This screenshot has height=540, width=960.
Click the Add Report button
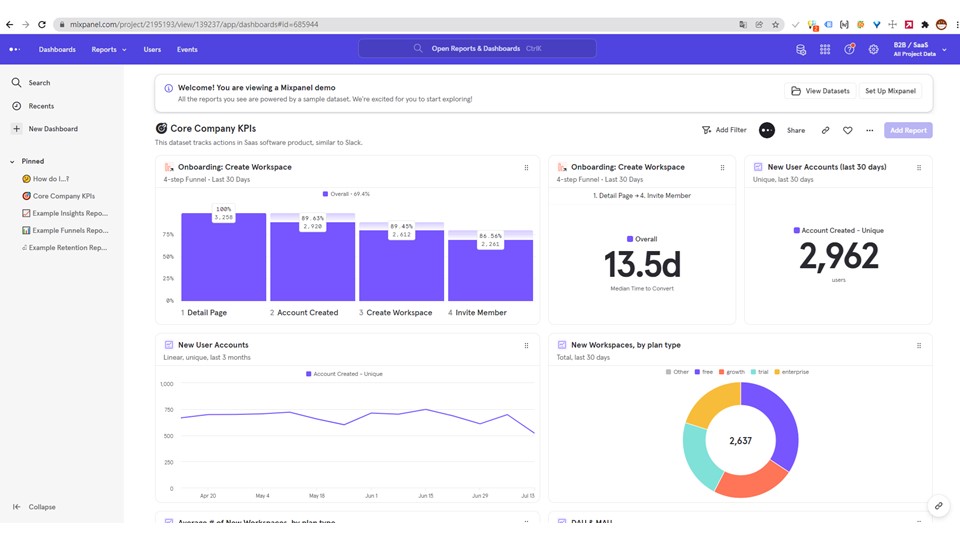[x=908, y=130]
